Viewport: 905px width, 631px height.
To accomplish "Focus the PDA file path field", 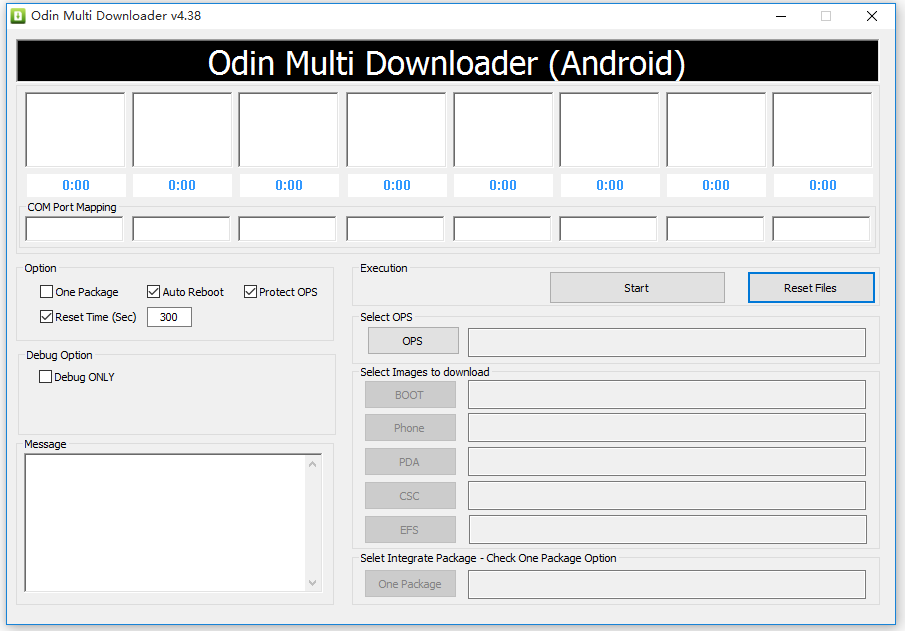I will (x=667, y=461).
